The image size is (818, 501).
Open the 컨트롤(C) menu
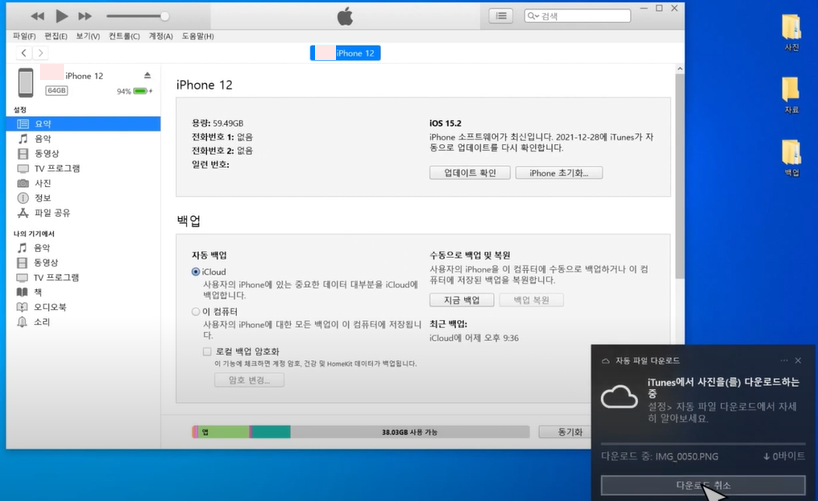click(x=124, y=36)
